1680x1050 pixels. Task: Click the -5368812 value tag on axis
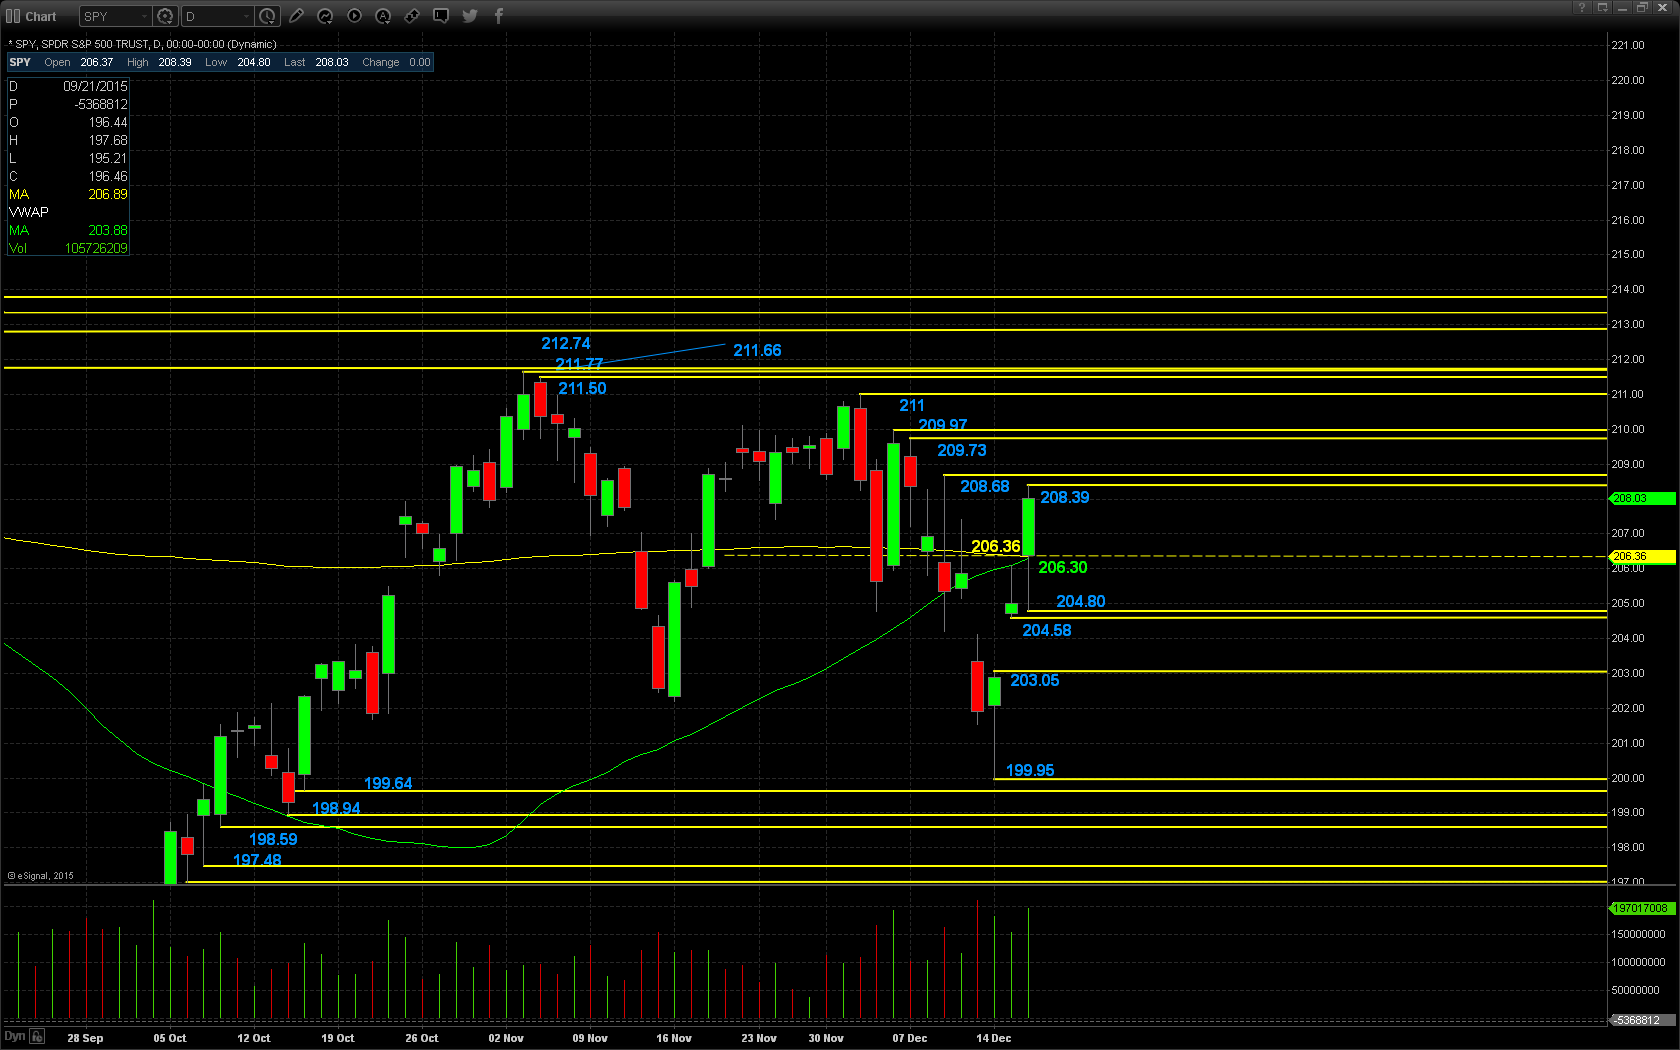[x=1641, y=1020]
